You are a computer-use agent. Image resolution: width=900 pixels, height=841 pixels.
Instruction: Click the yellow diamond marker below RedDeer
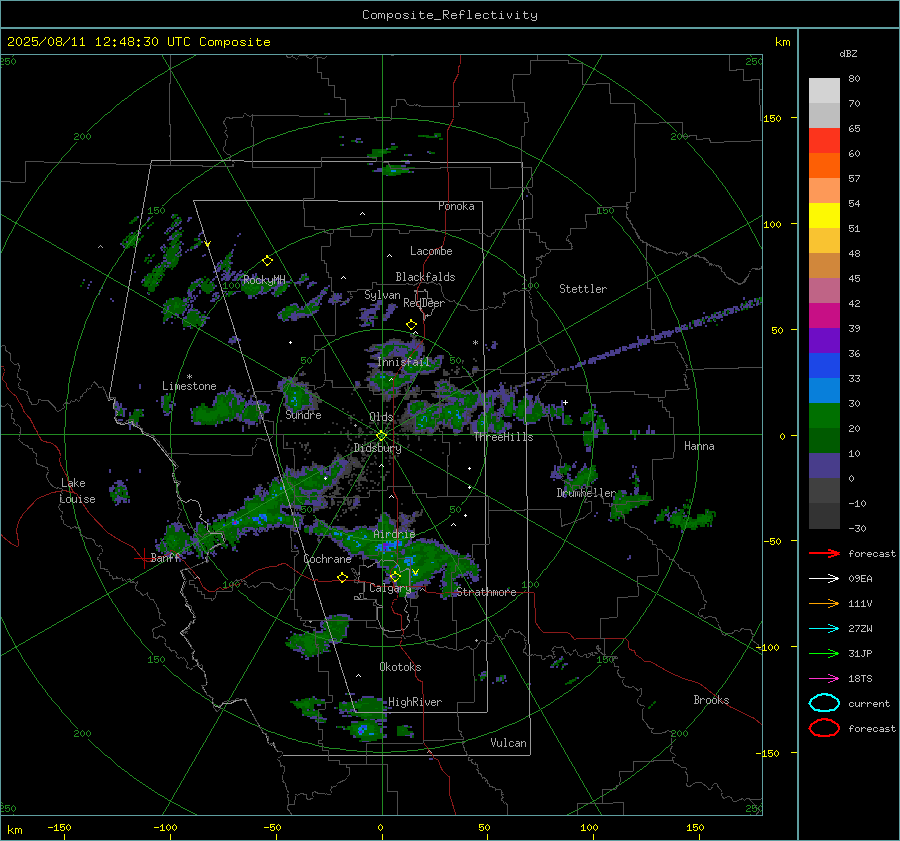[411, 325]
